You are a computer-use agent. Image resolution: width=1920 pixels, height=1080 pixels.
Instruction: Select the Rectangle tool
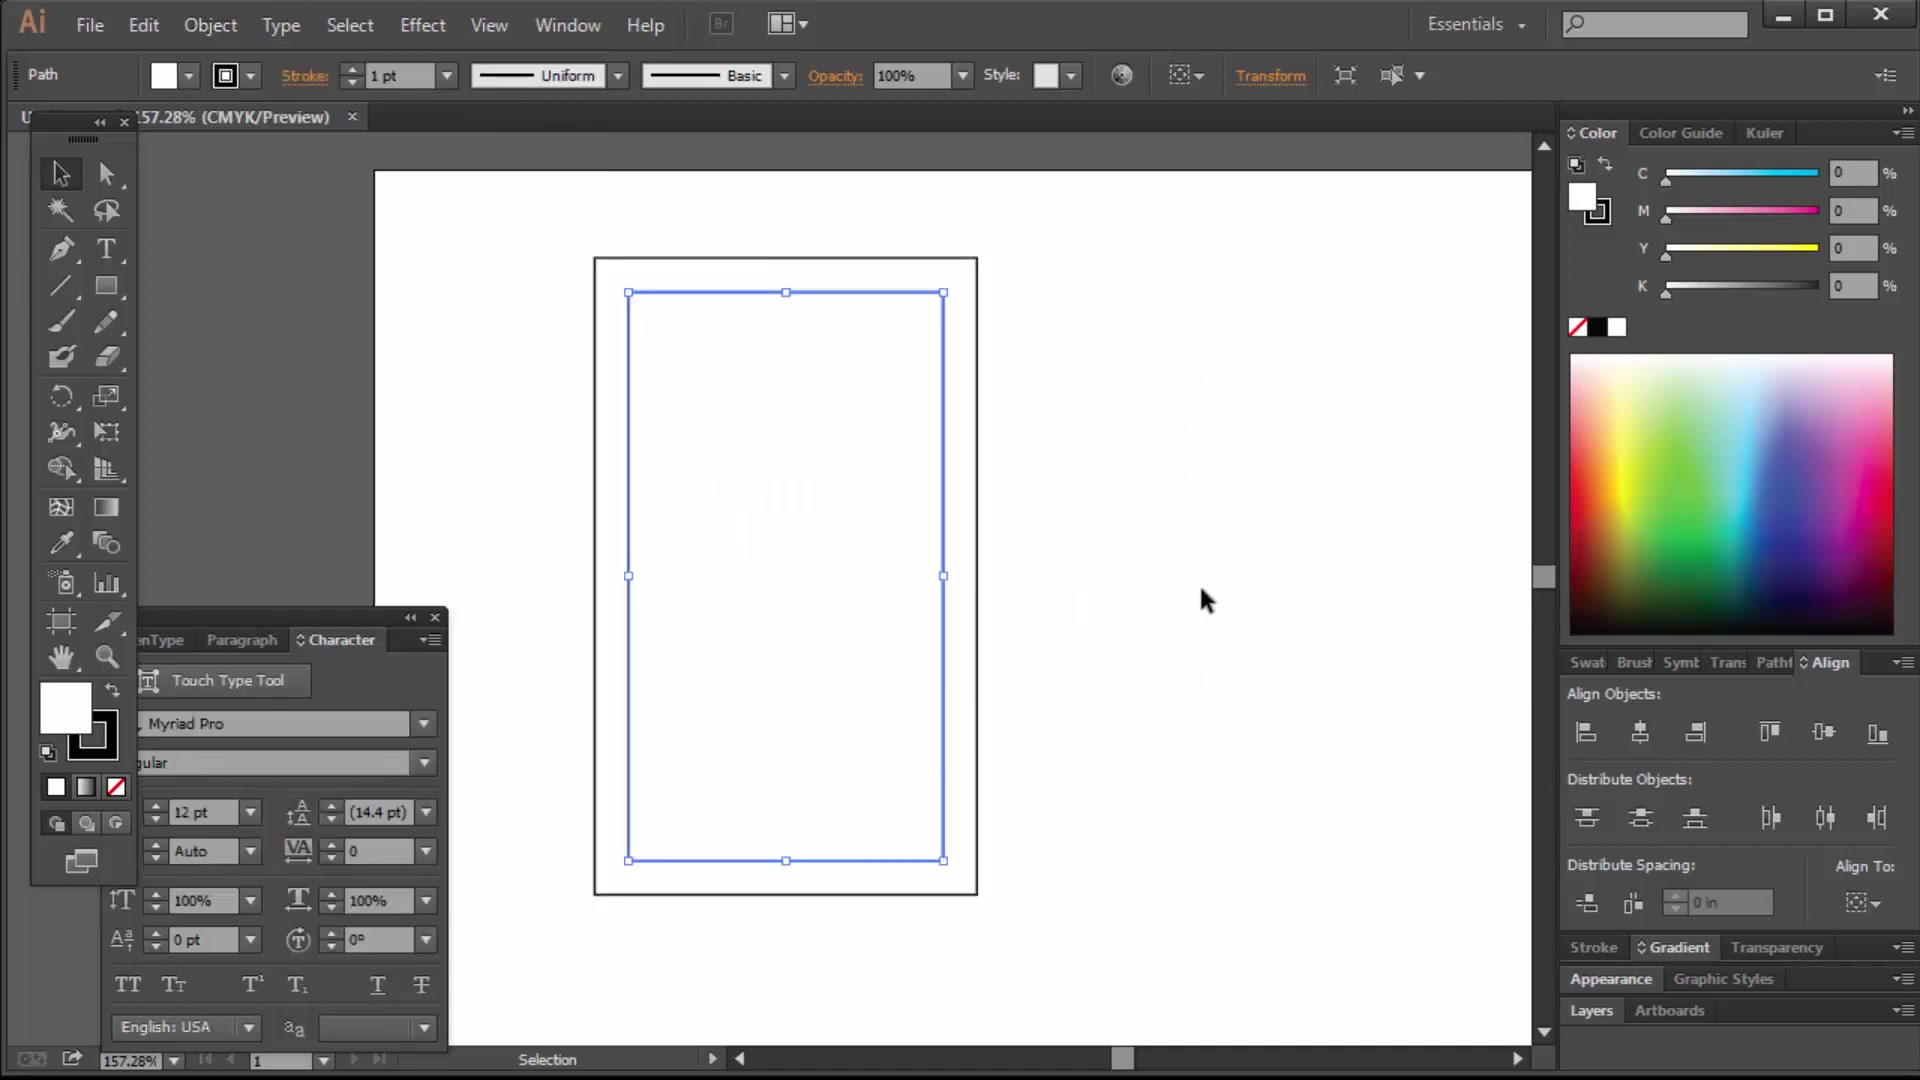(x=107, y=287)
